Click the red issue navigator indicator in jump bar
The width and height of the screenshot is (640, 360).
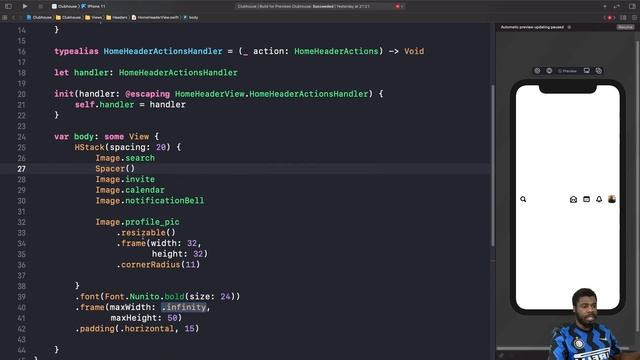(609, 18)
